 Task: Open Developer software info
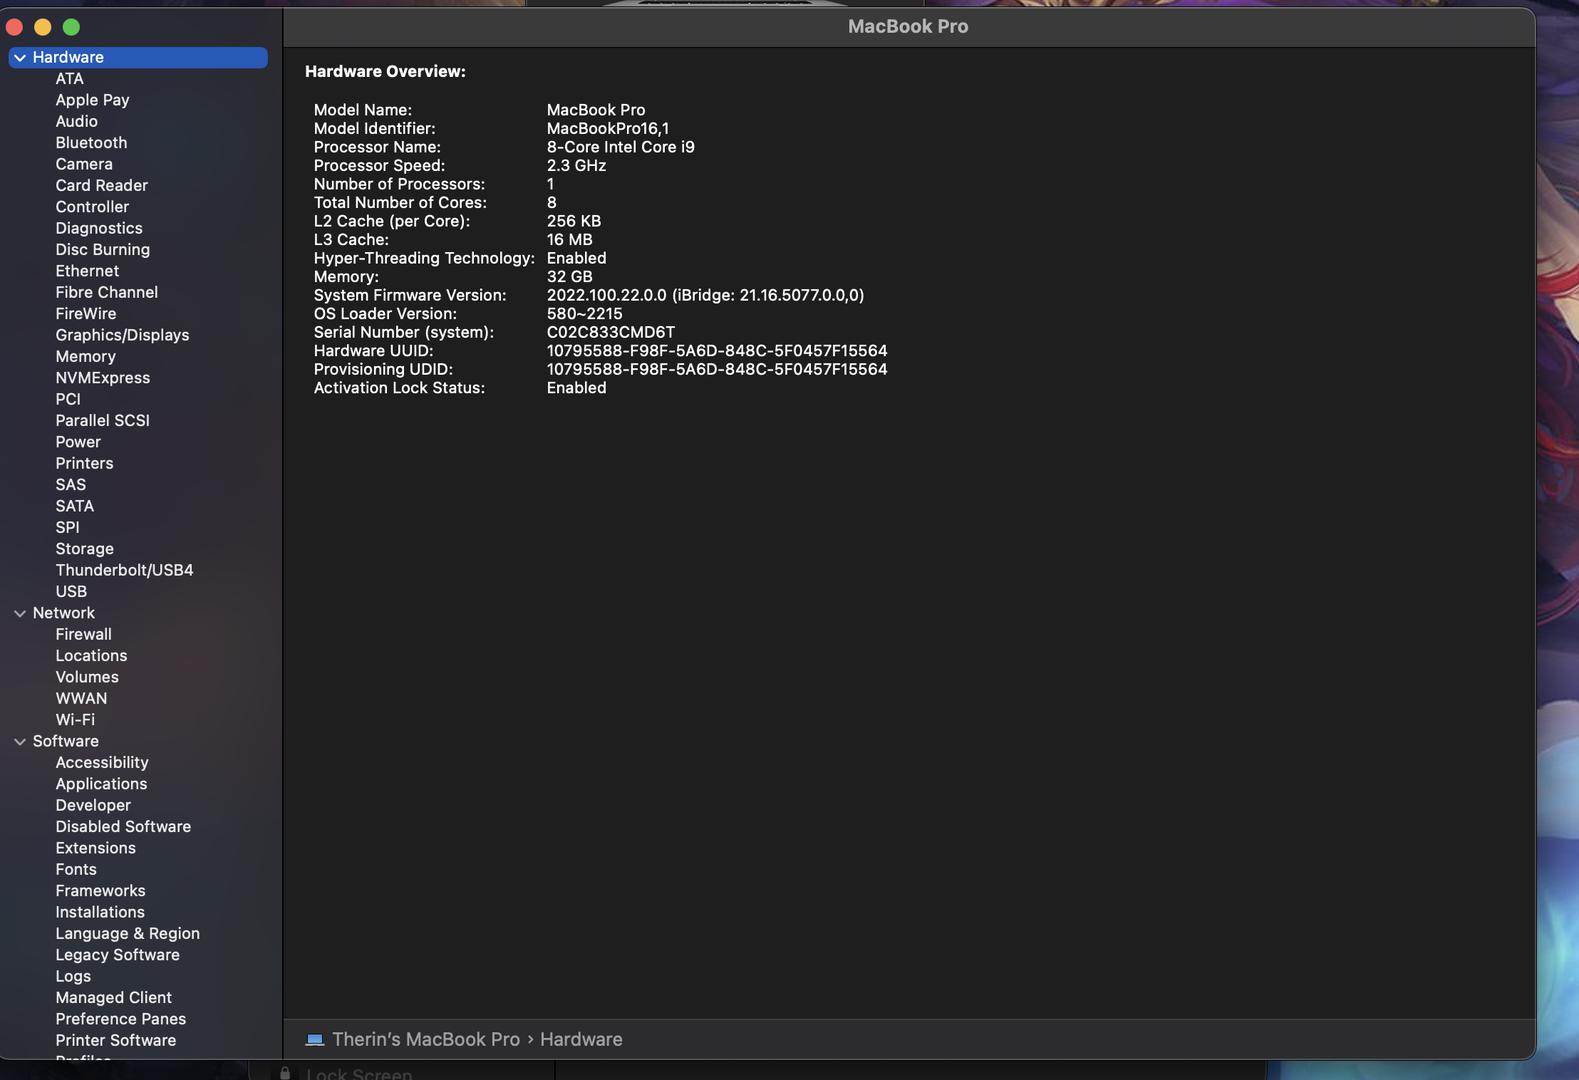(93, 805)
